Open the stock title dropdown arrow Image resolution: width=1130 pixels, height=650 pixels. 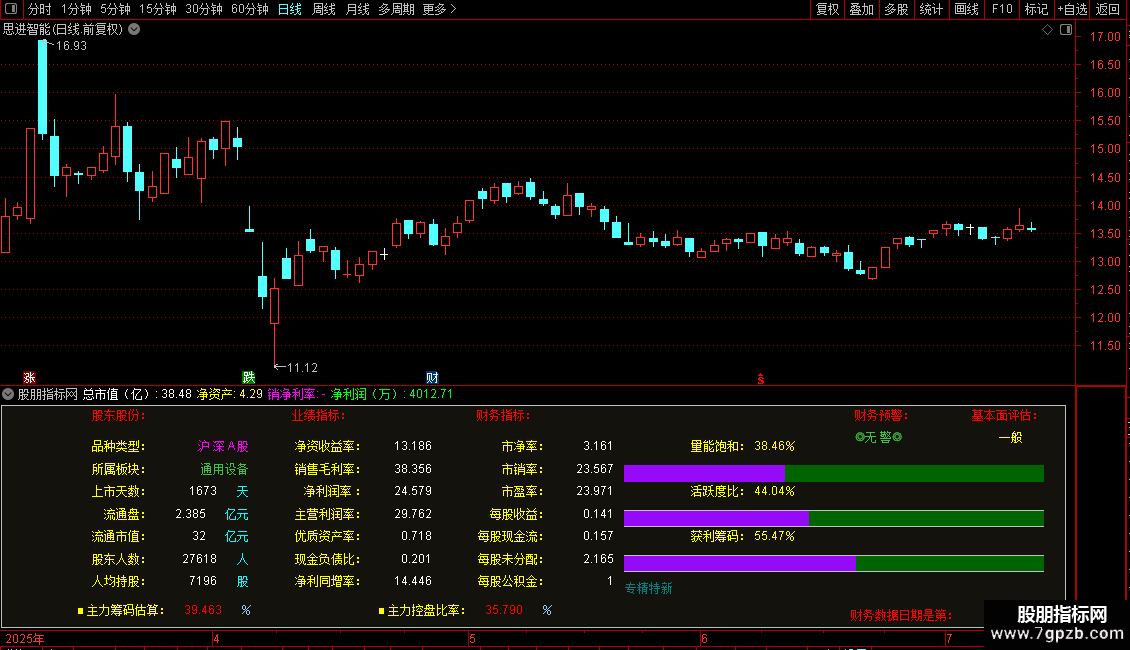pyautogui.click(x=134, y=30)
